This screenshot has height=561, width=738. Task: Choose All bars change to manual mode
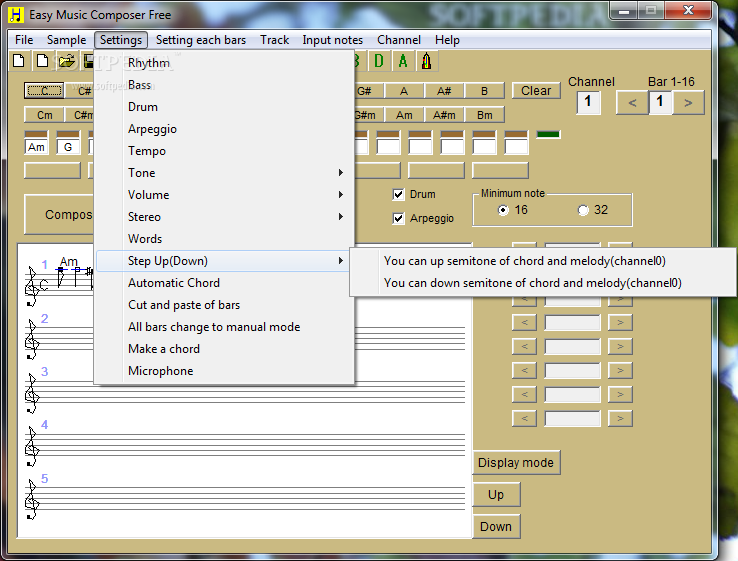tap(225, 327)
